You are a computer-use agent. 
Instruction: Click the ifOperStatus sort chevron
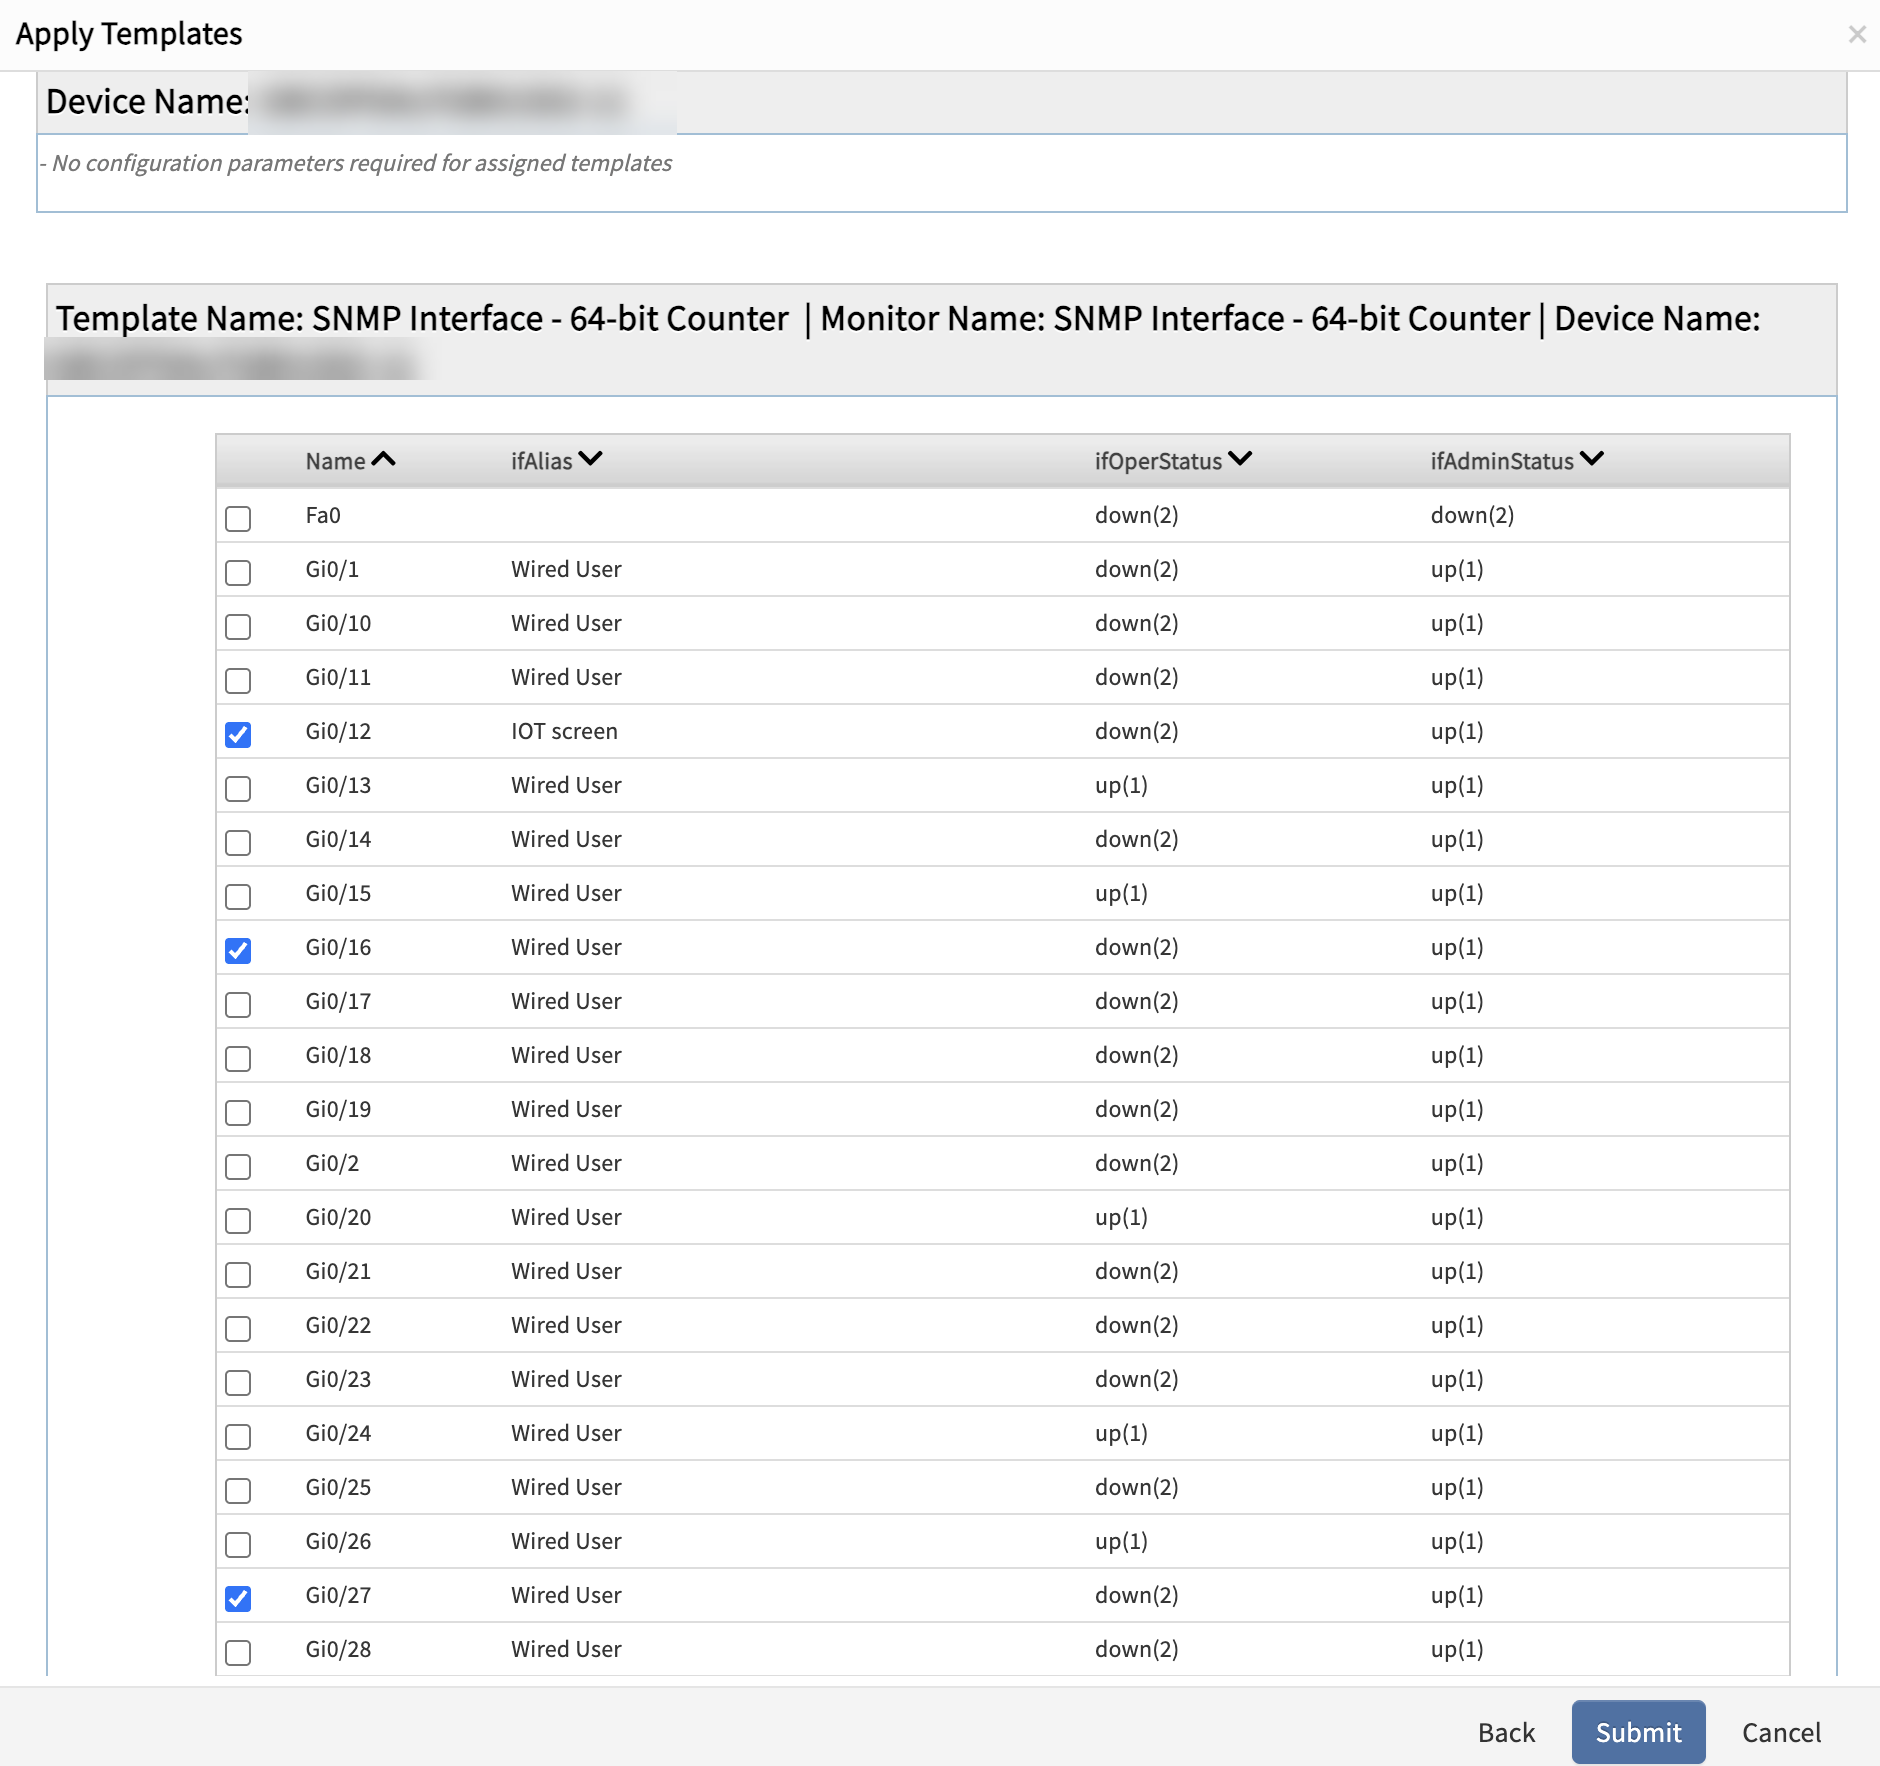[1240, 459]
